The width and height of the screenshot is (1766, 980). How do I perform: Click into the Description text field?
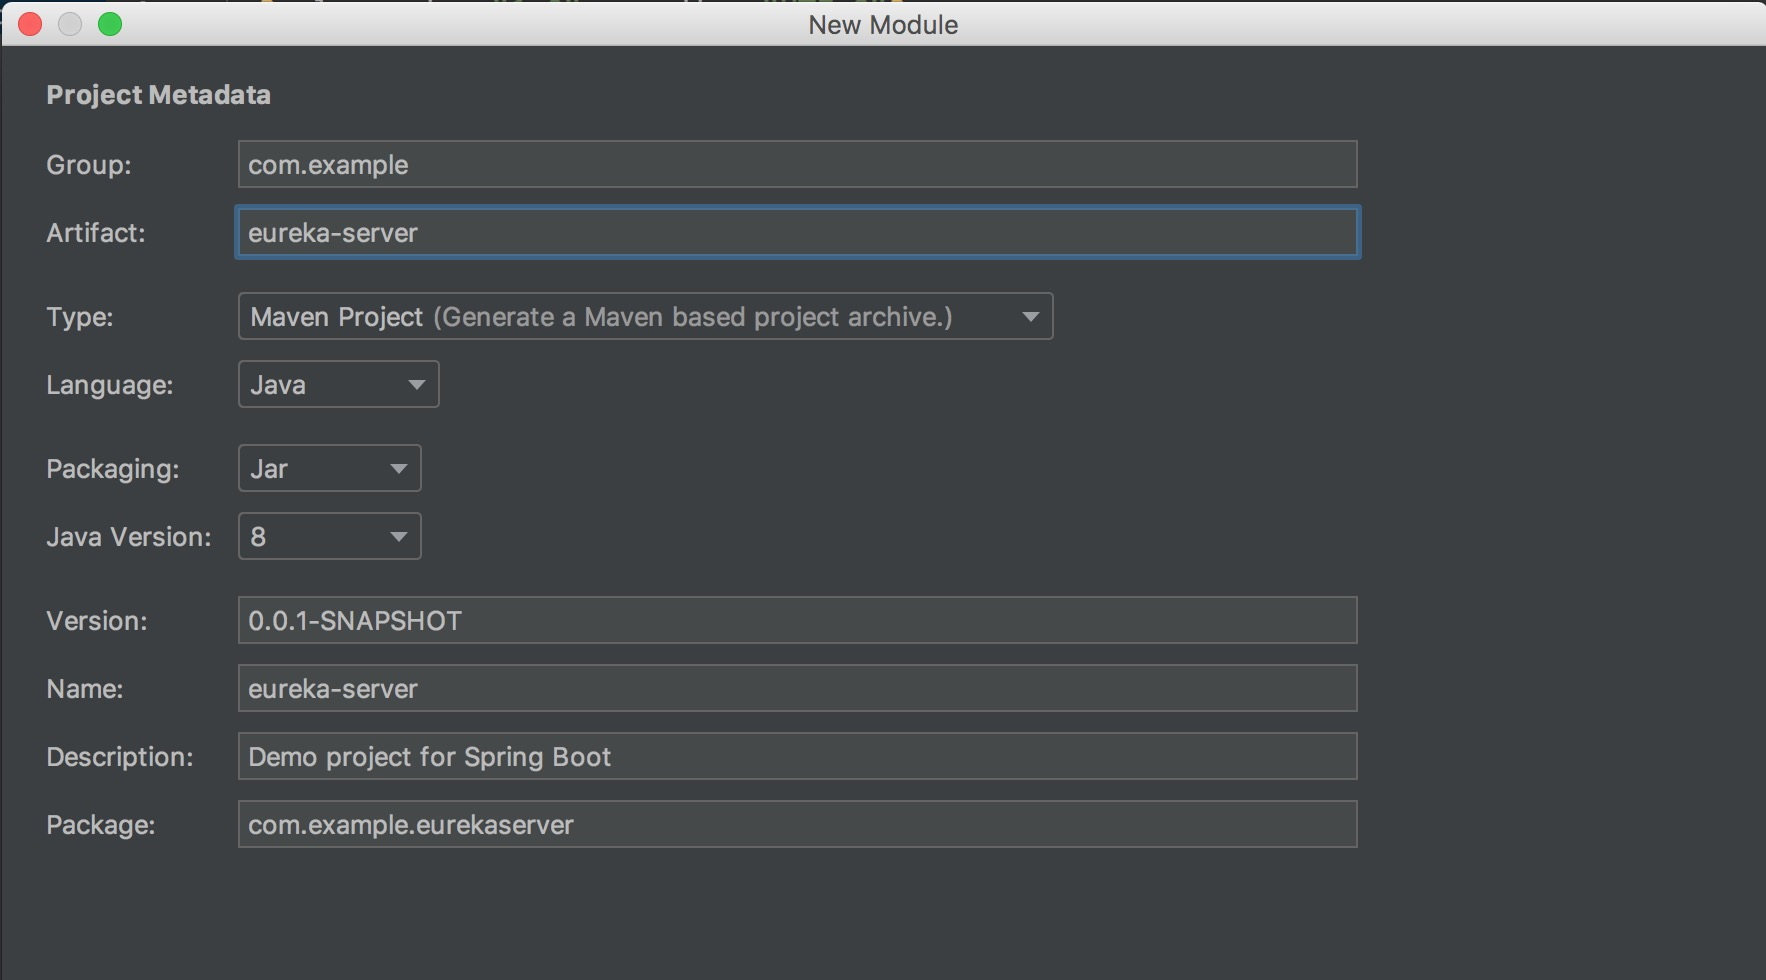point(796,757)
